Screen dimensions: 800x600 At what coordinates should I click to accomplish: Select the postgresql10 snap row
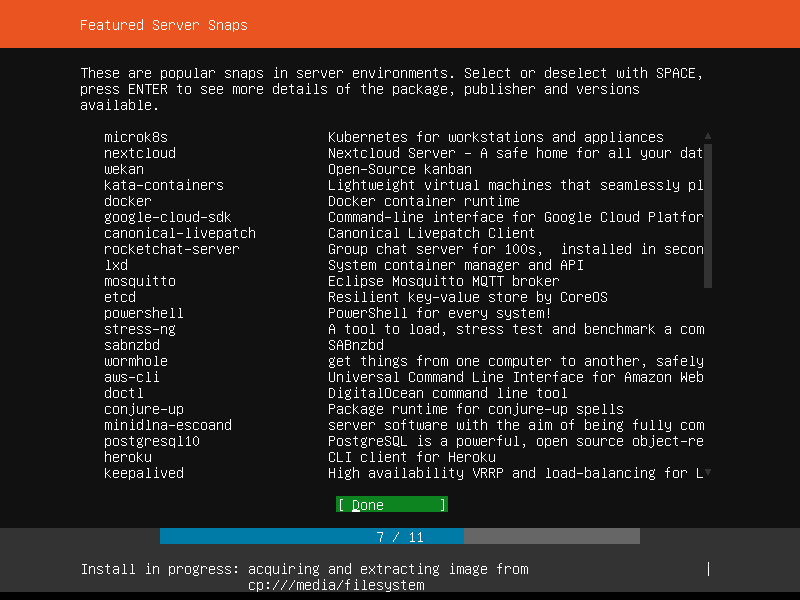tap(391, 441)
